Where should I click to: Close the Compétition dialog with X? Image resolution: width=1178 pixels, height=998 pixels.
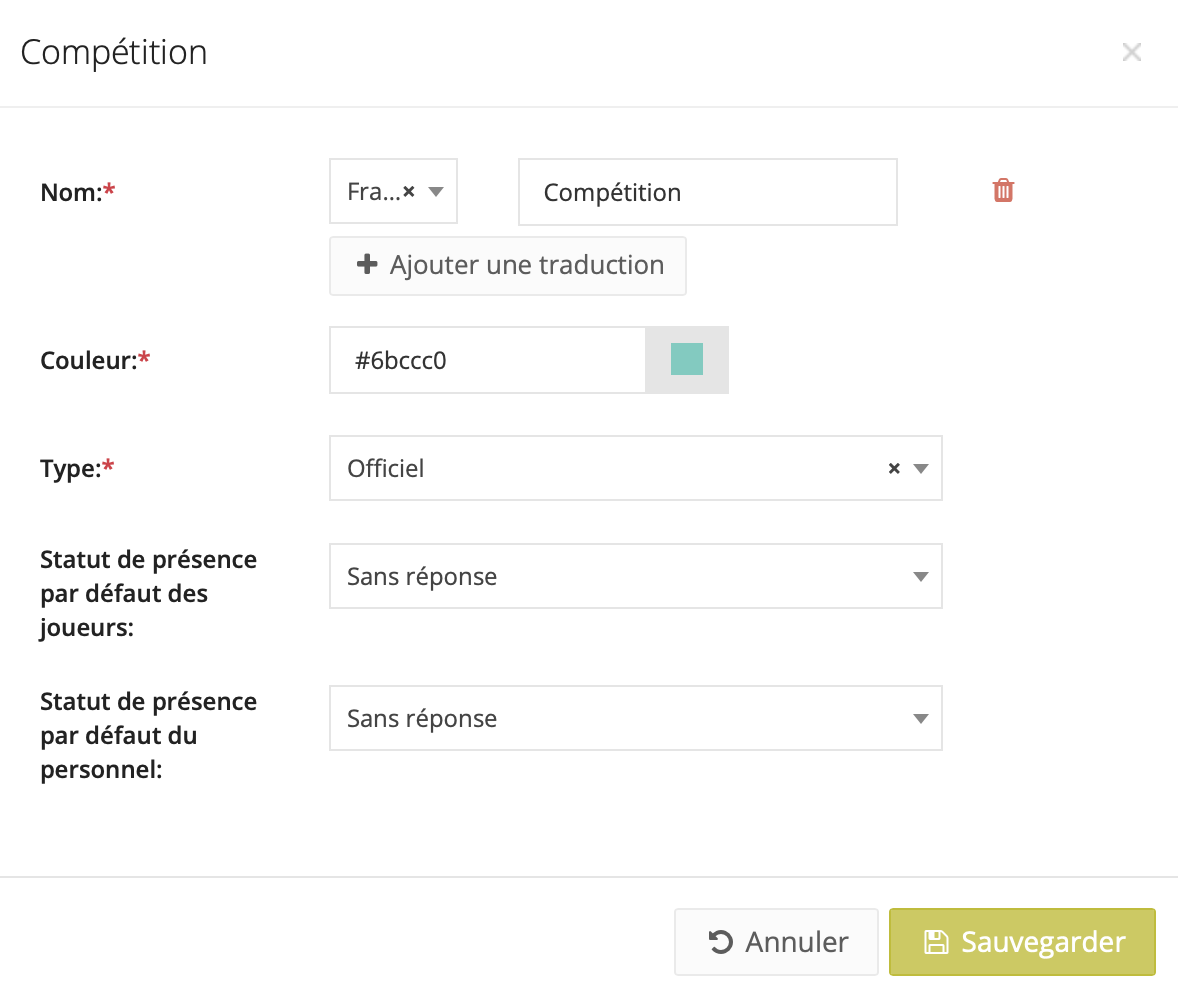tap(1131, 52)
